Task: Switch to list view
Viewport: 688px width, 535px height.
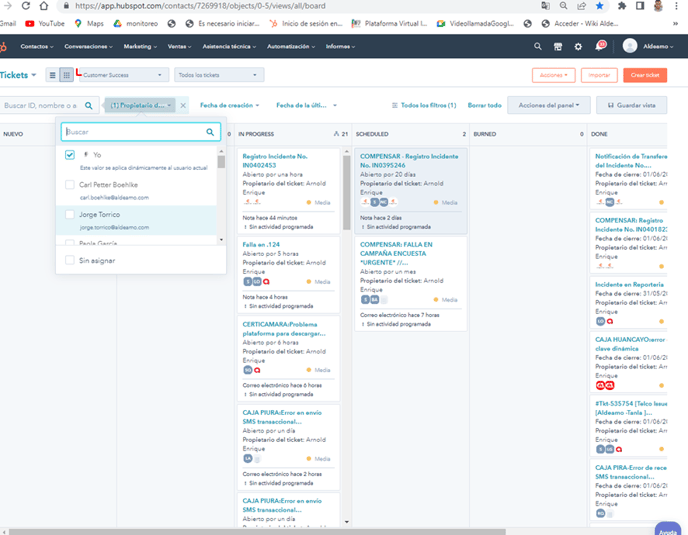Action: click(52, 75)
